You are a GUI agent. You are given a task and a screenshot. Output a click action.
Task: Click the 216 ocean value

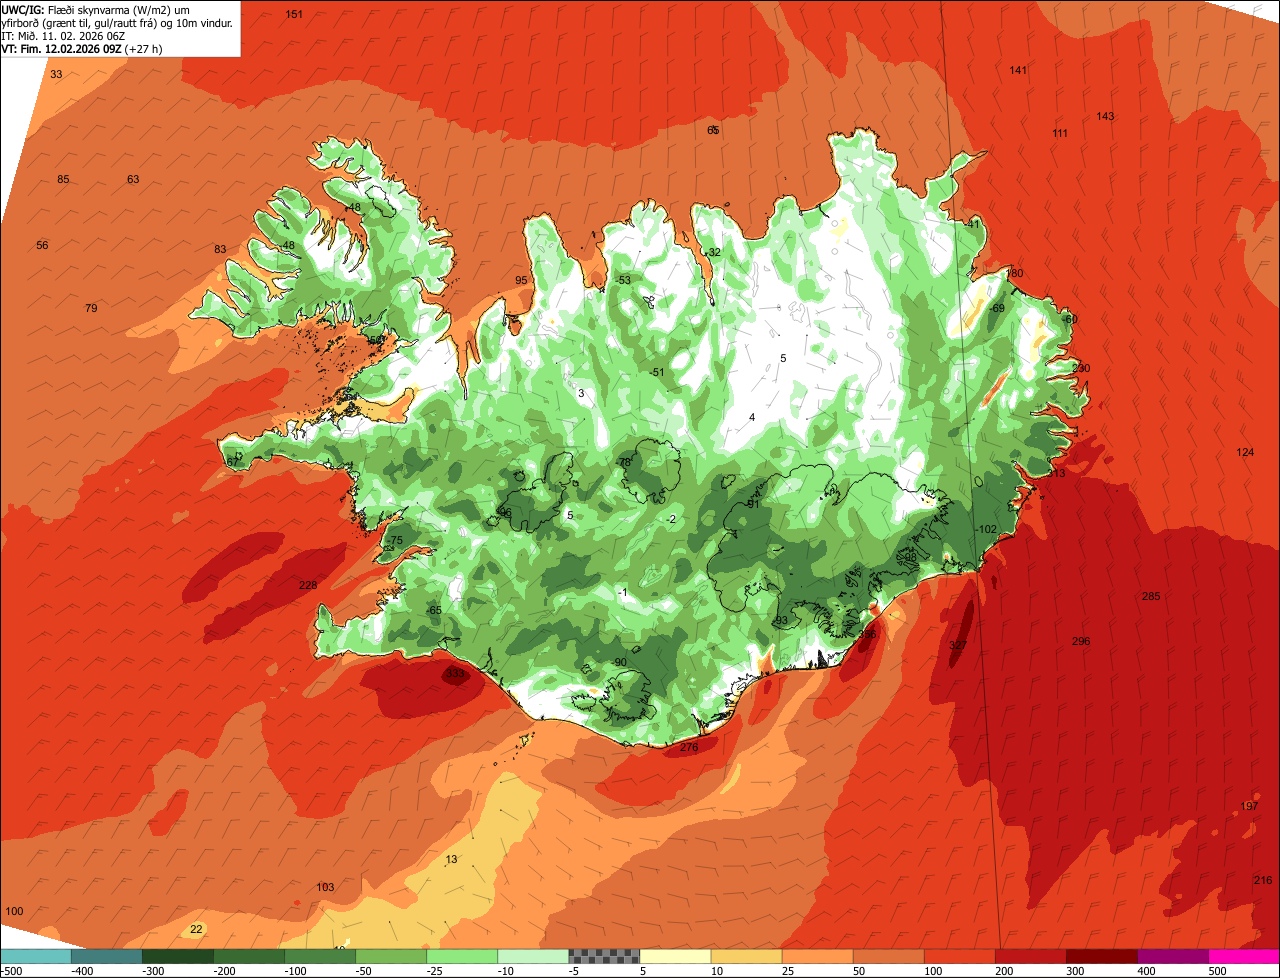[1262, 879]
